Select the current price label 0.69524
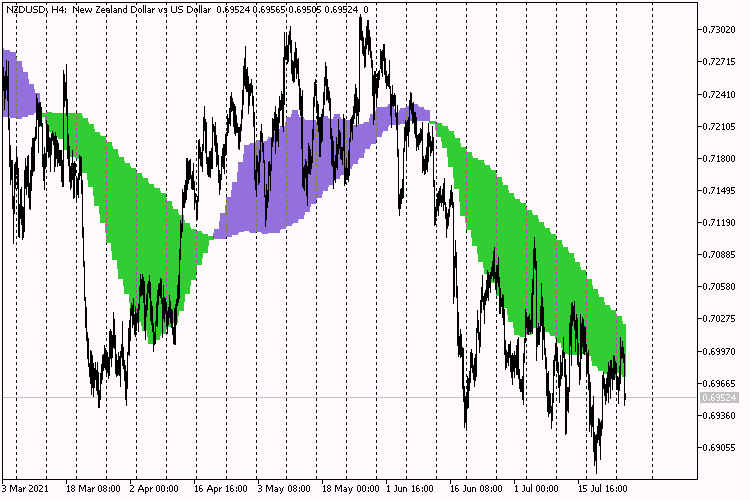 (719, 398)
